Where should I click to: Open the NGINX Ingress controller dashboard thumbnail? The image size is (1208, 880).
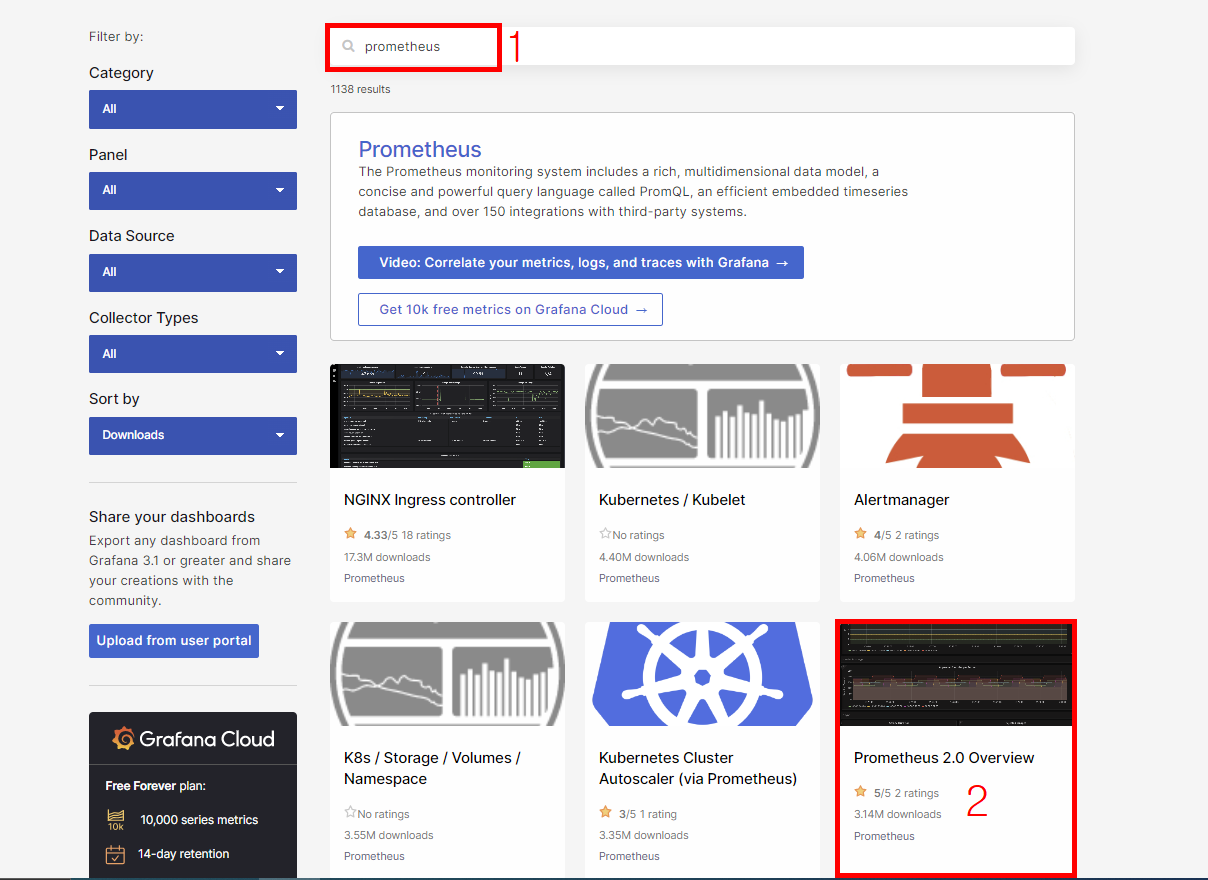447,416
